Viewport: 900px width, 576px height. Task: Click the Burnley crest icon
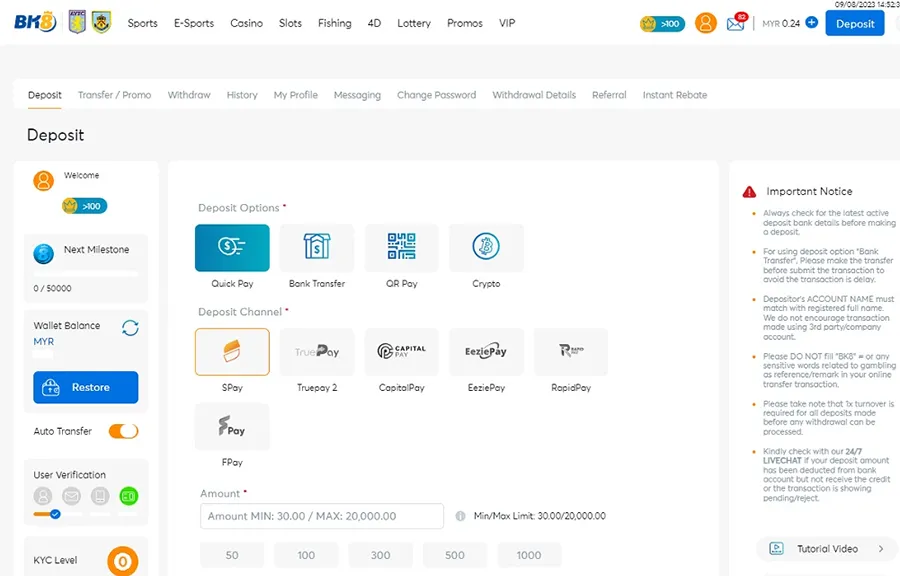pos(102,22)
